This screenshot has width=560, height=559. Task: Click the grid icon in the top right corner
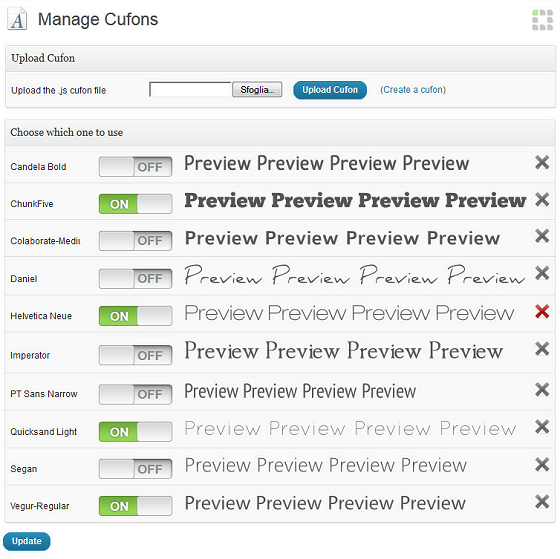tap(542, 20)
